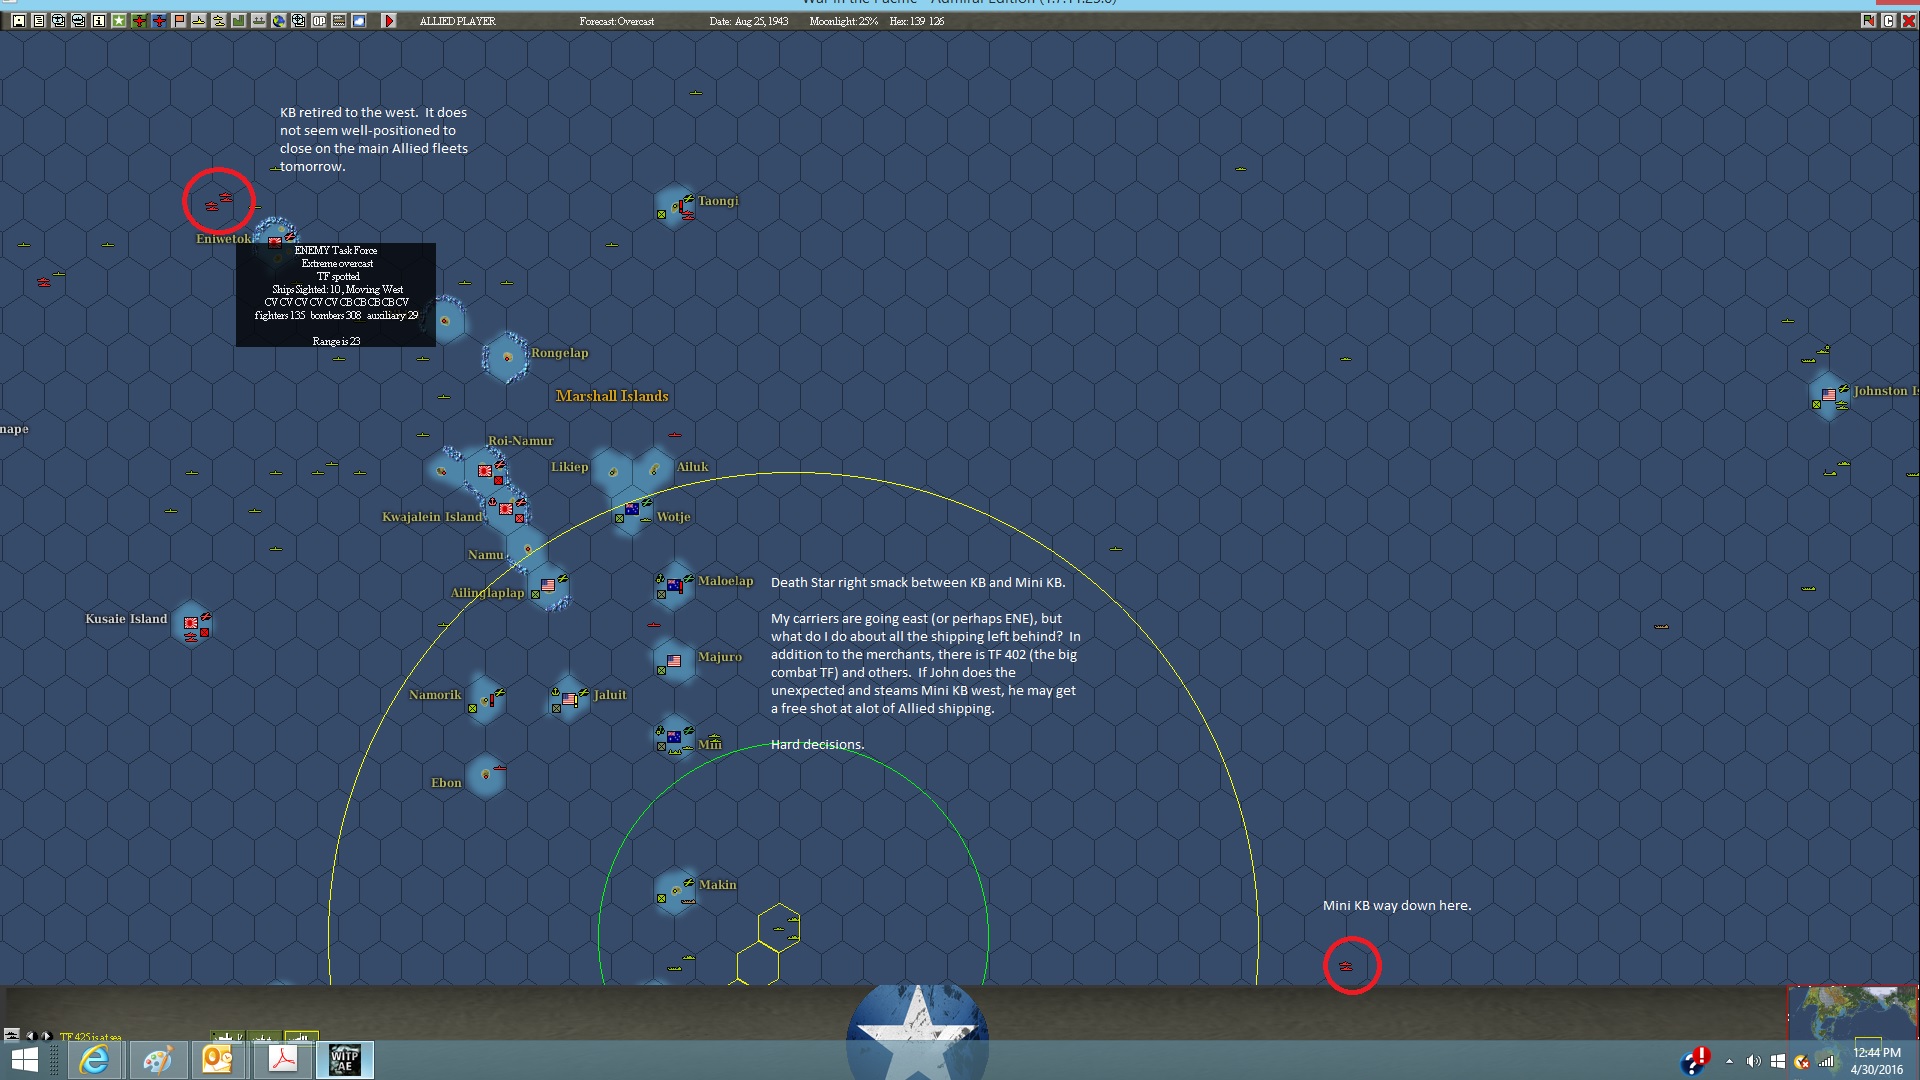Open the globe map icon
Screen dimensions: 1920x1080
(x=279, y=21)
